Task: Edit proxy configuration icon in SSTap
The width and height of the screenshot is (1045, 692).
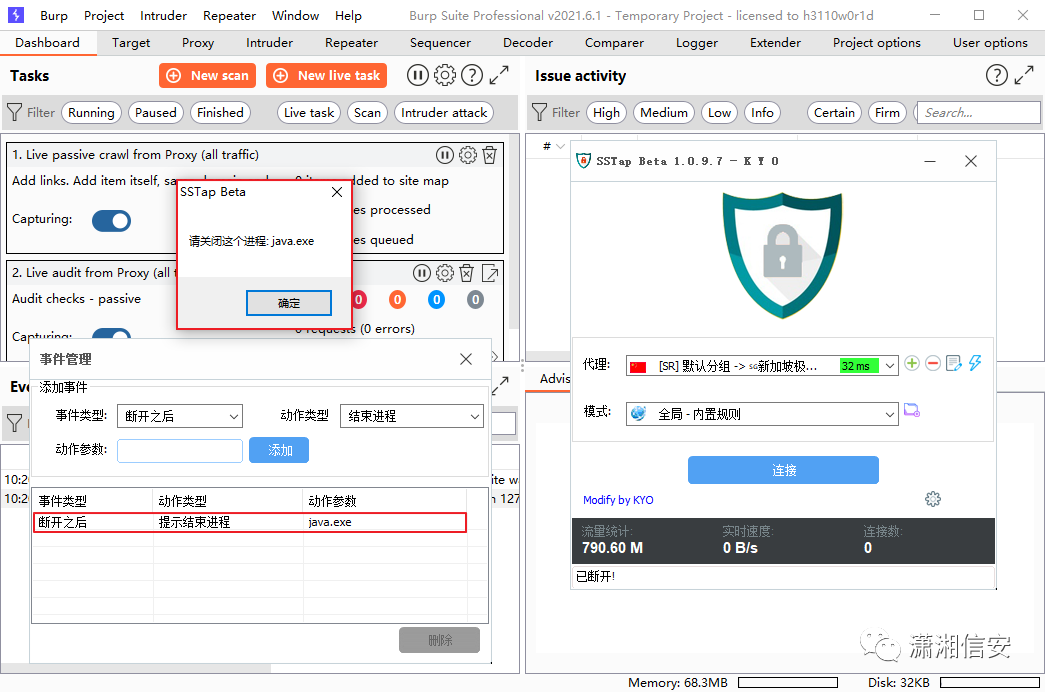Action: (954, 363)
